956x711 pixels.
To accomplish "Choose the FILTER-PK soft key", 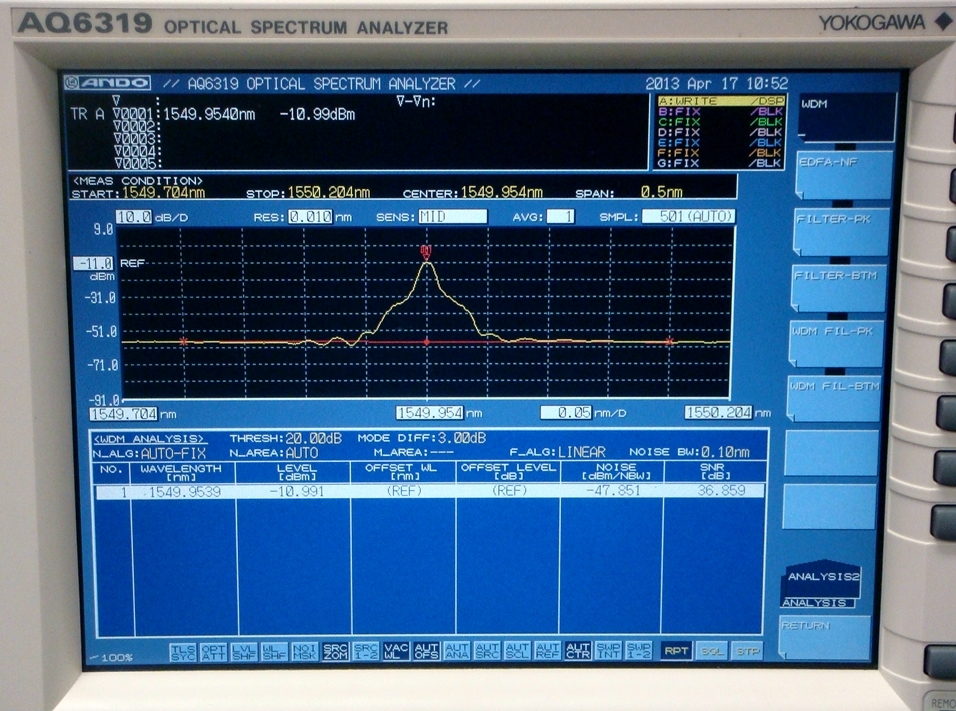I will (x=841, y=231).
